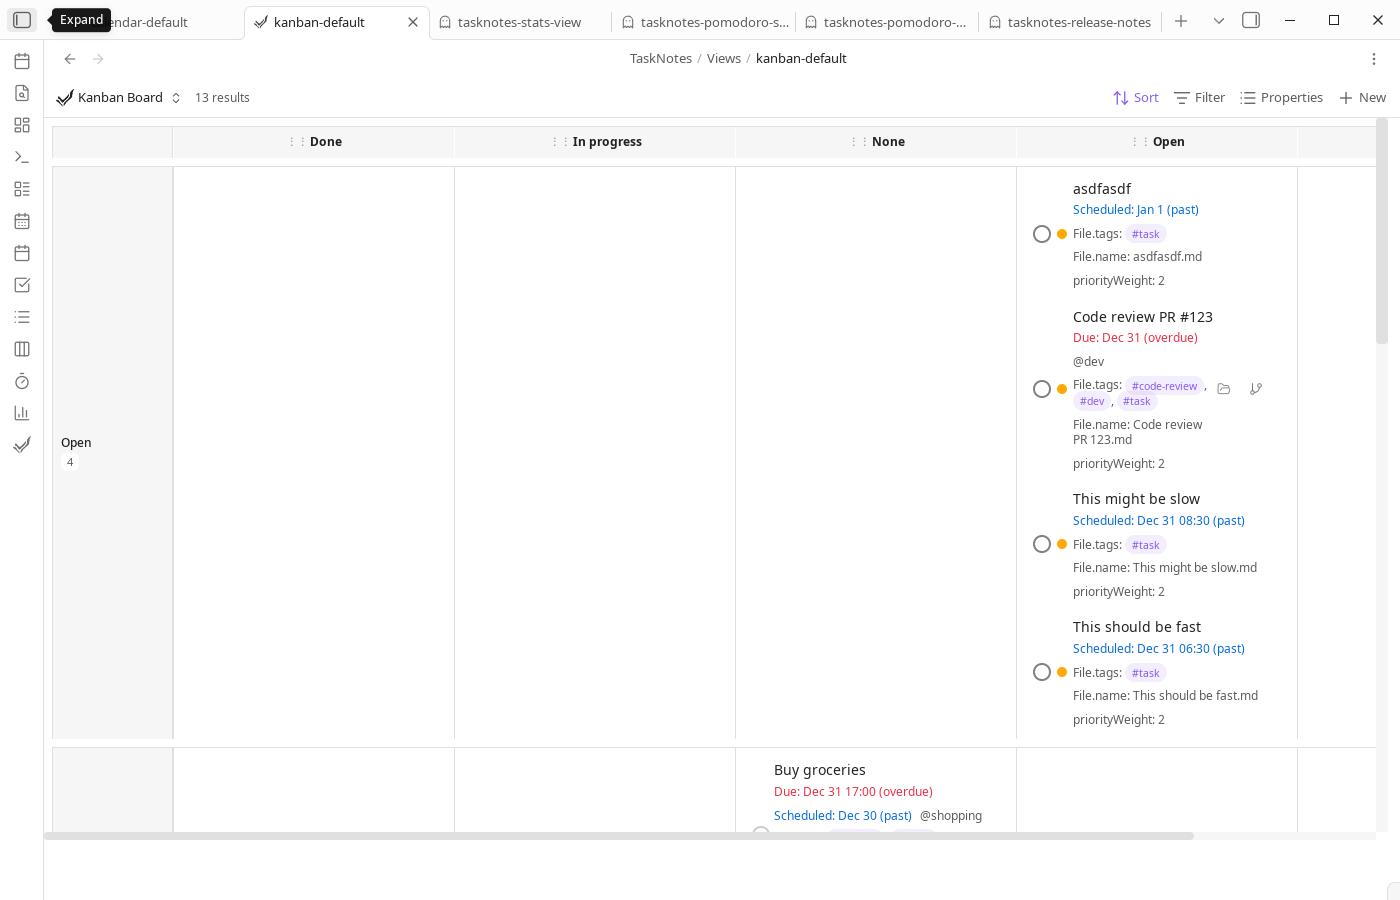The image size is (1400, 900).
Task: Open the Pomodoro timer view in the sidebar
Action: (x=22, y=381)
